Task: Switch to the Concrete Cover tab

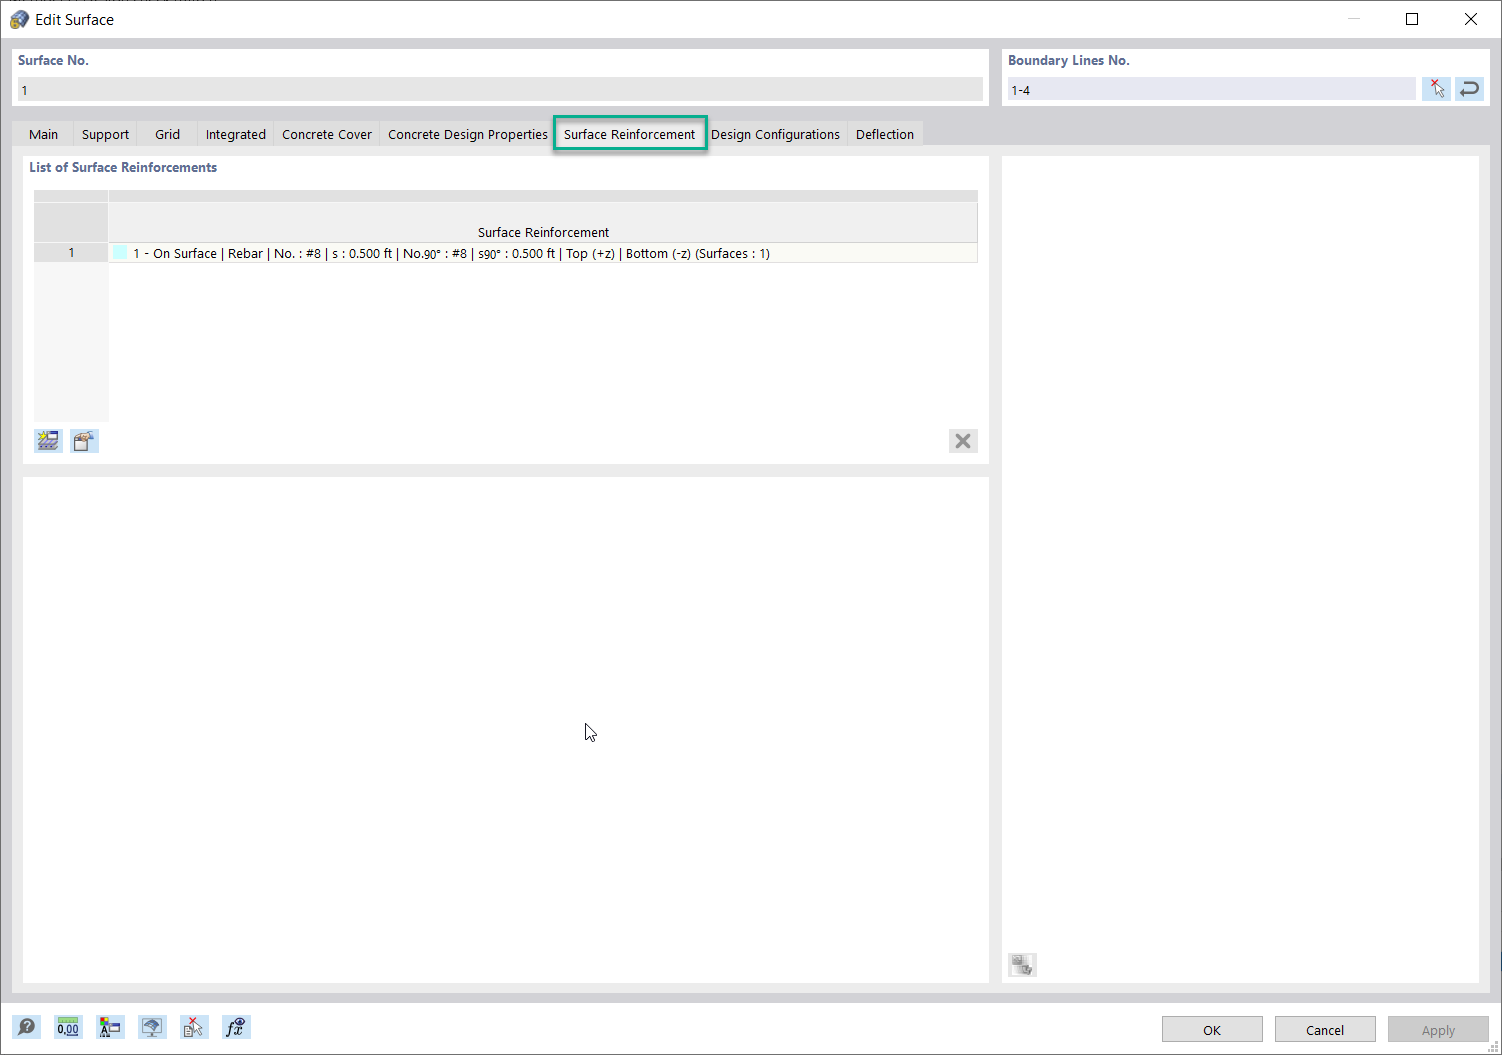Action: pyautogui.click(x=326, y=133)
